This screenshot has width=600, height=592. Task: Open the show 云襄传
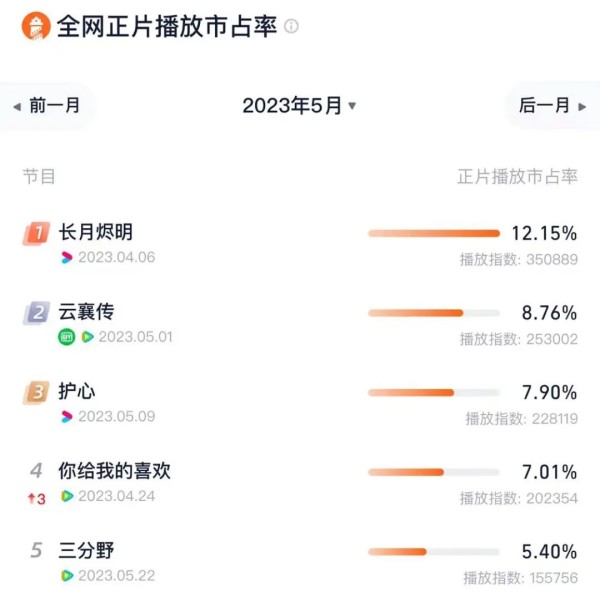[86, 312]
